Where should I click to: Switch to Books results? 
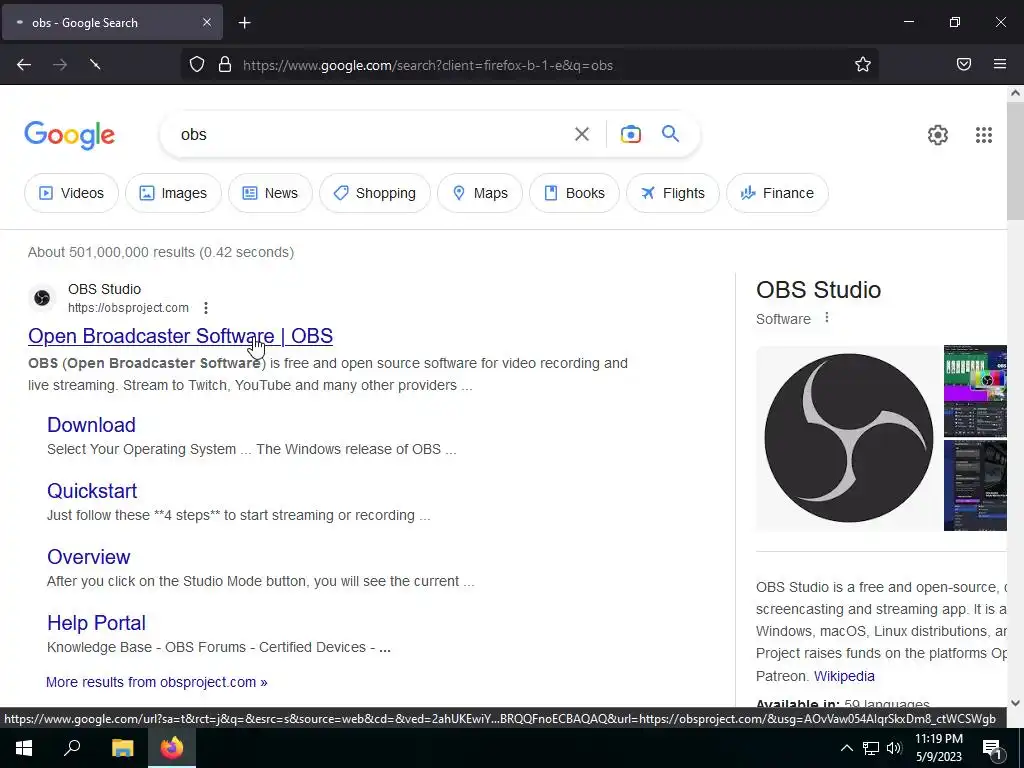574,193
